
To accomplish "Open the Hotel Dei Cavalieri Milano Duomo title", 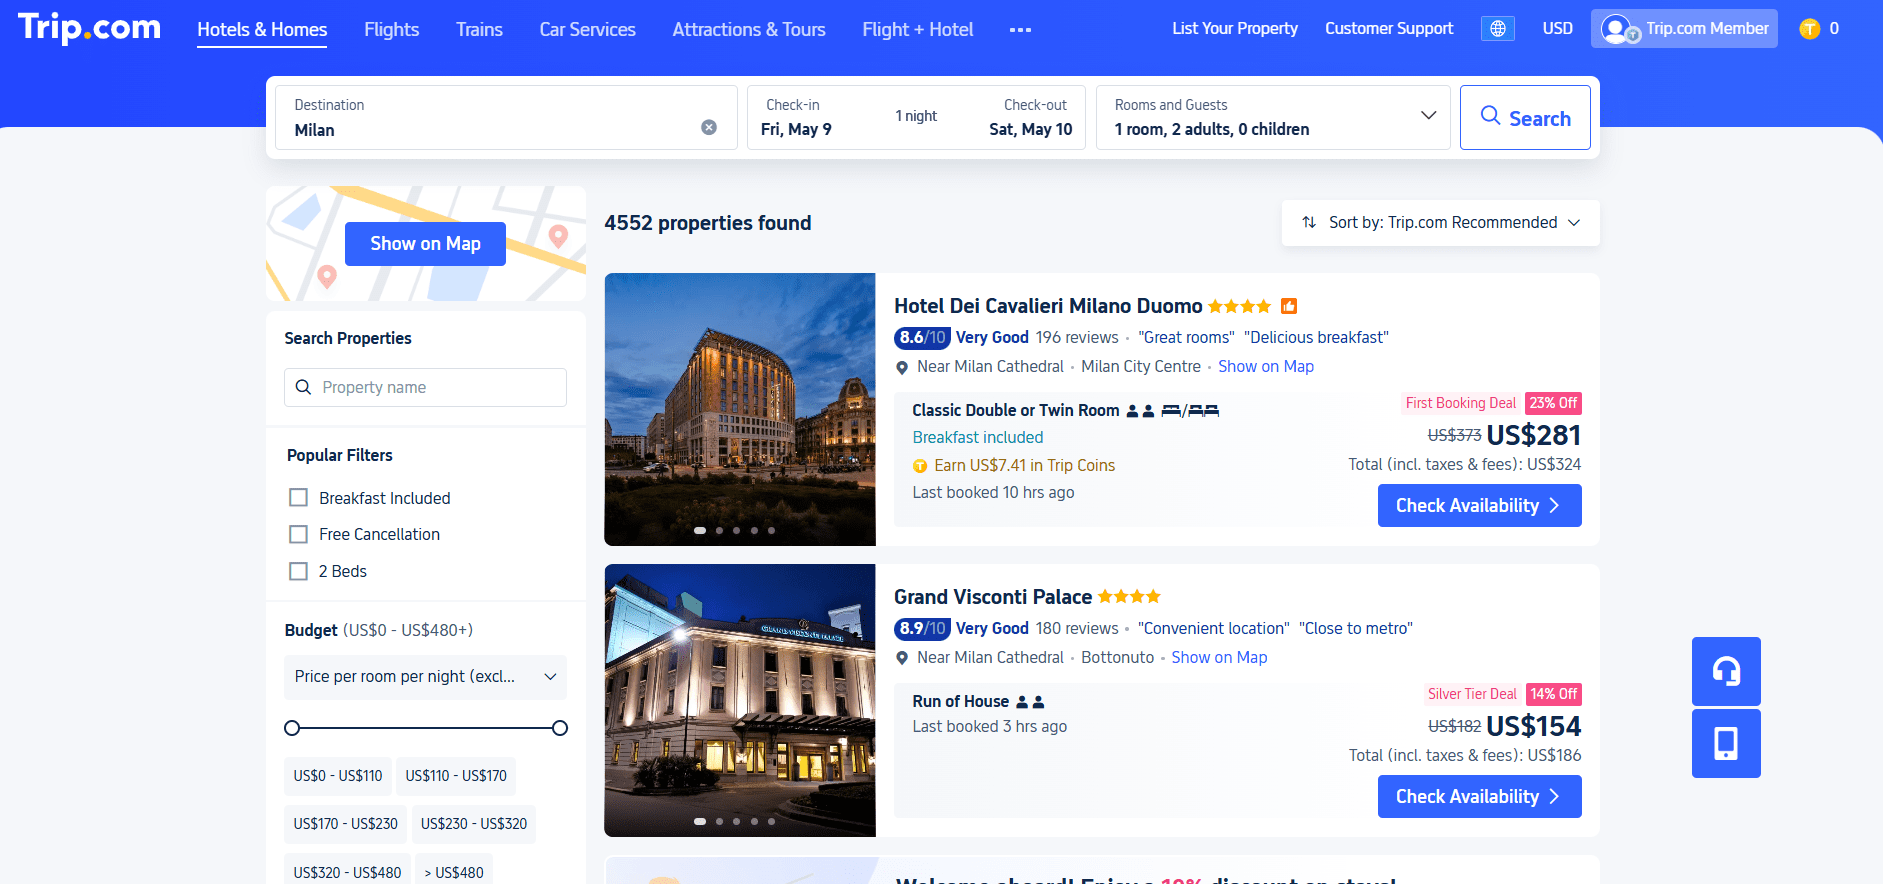I will tap(1048, 306).
